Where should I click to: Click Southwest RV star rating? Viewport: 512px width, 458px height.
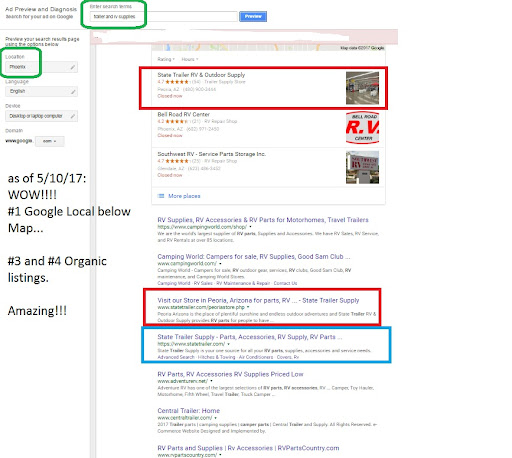177,161
